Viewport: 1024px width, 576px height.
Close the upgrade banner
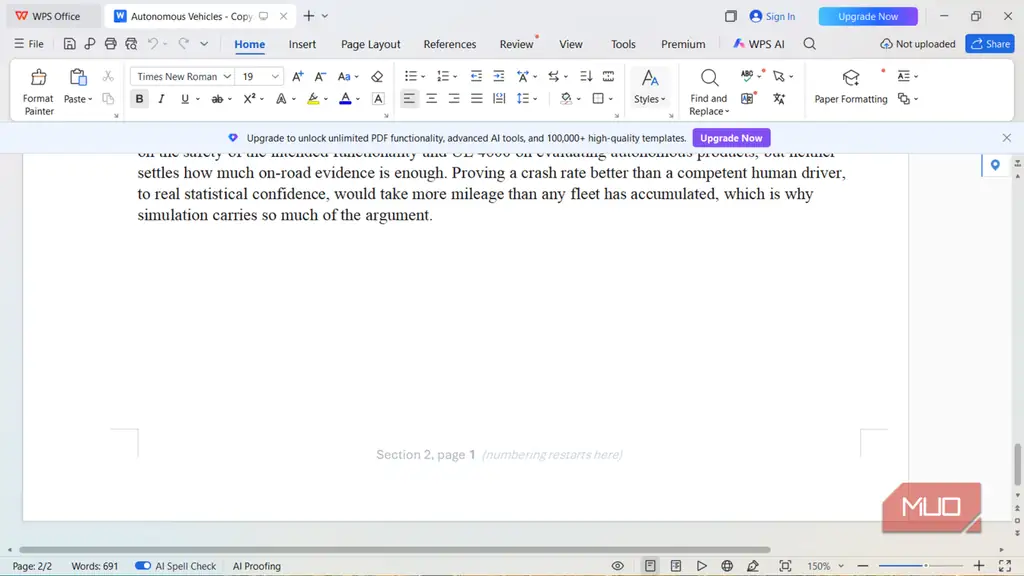coord(1006,138)
